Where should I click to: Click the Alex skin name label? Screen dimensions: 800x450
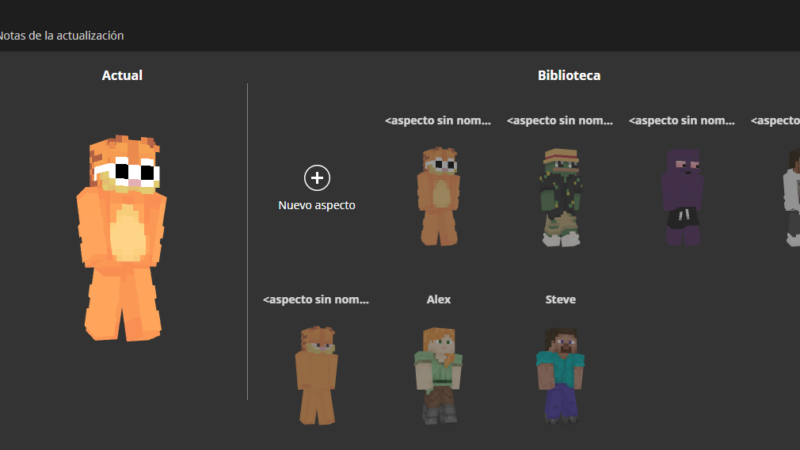point(438,299)
